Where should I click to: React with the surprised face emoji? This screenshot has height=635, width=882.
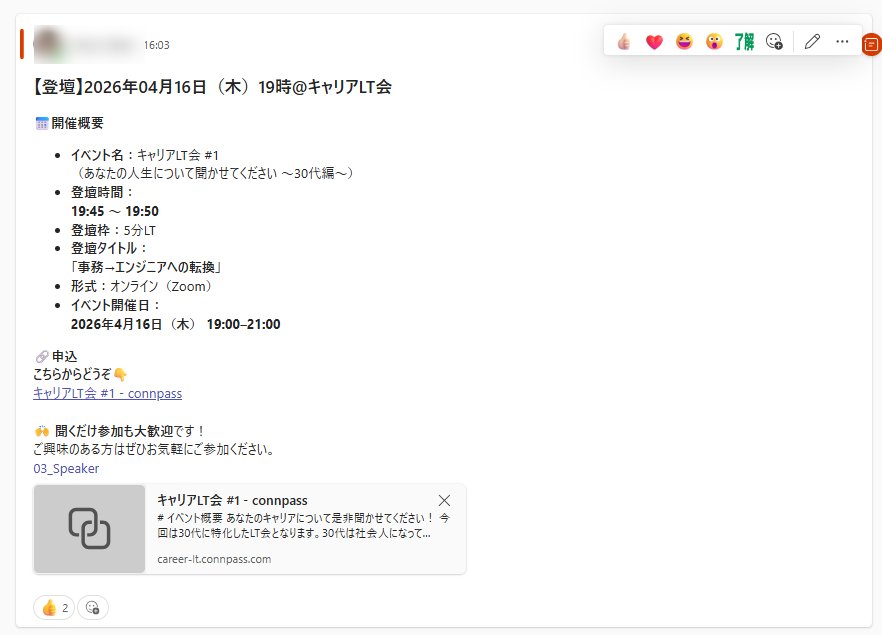[714, 42]
